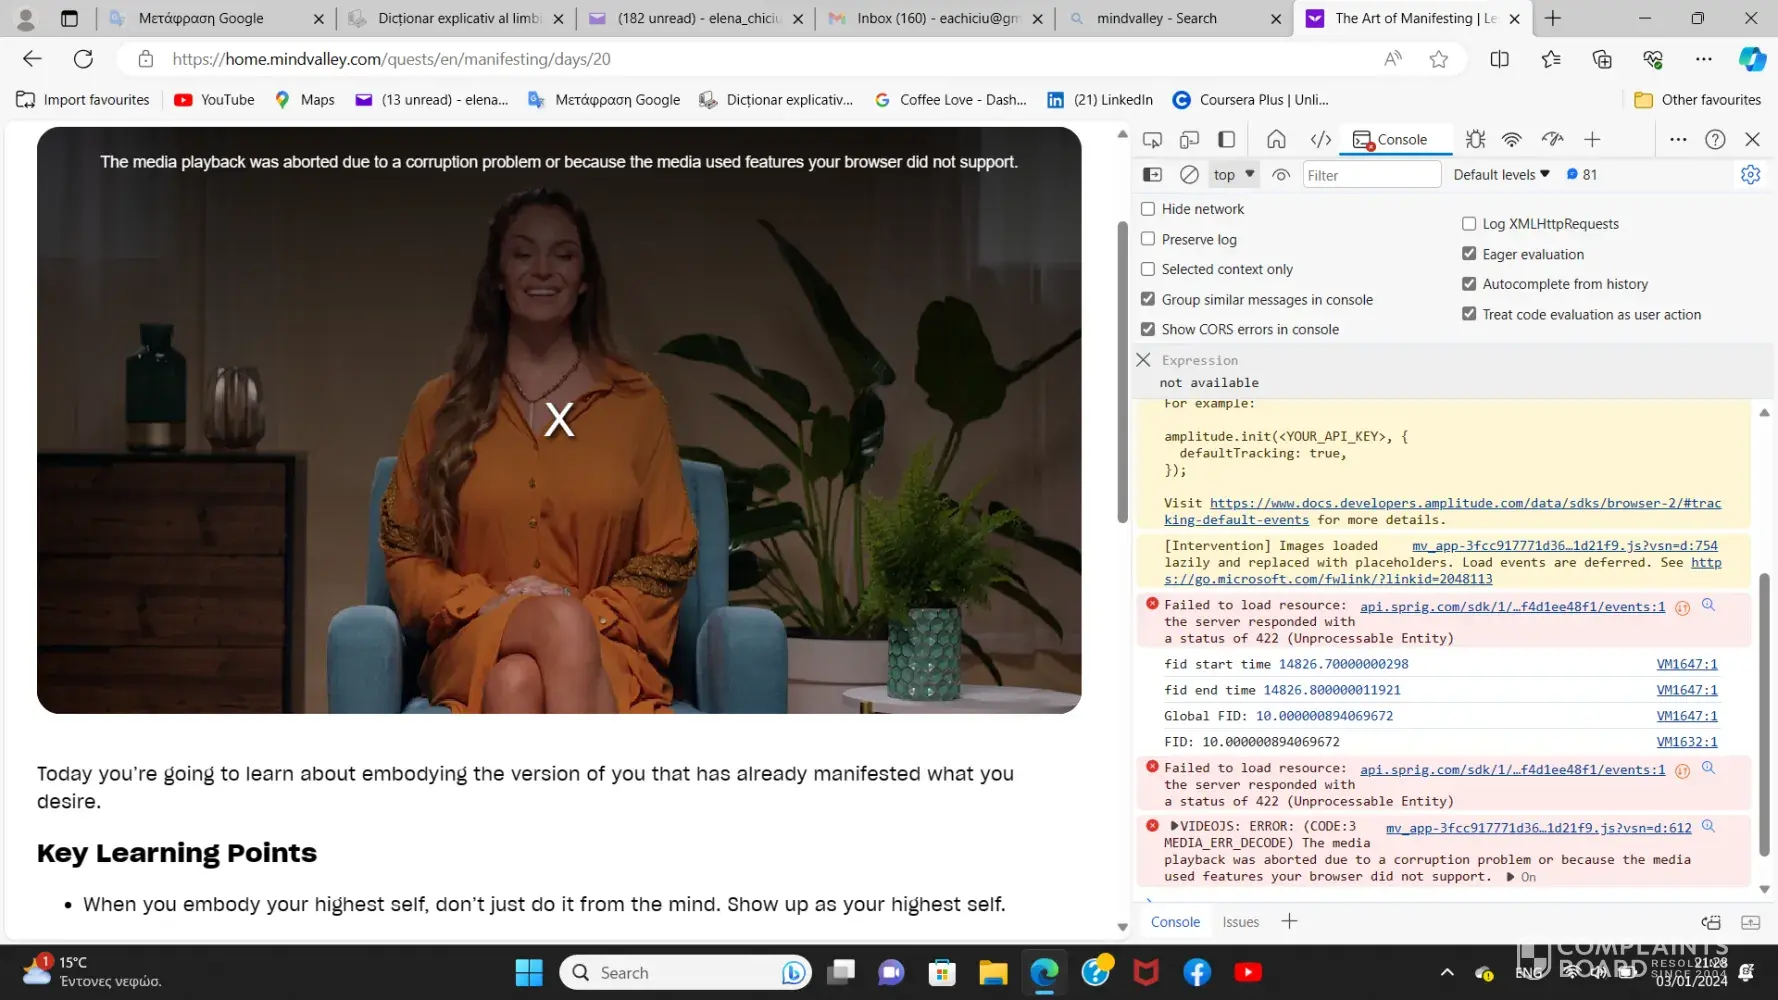
Task: Open the Sources debugger bug icon
Action: point(1475,140)
